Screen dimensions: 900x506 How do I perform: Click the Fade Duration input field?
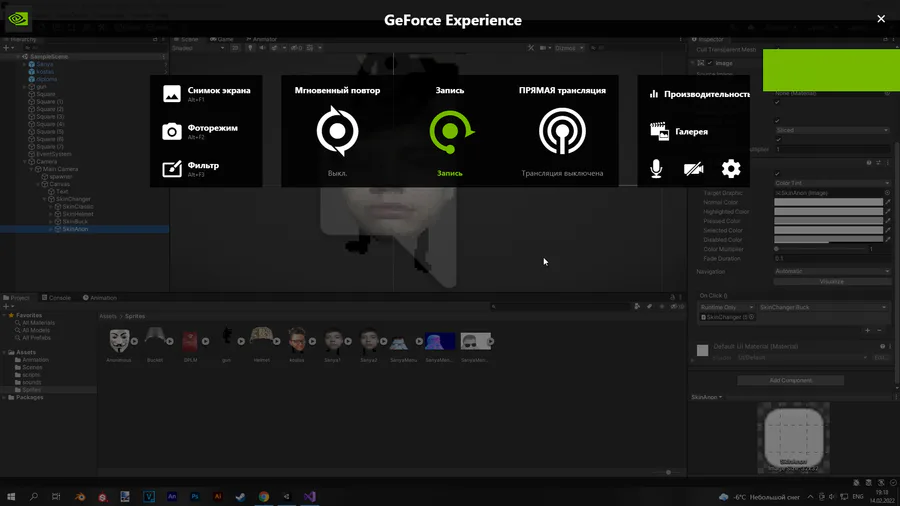coord(832,259)
